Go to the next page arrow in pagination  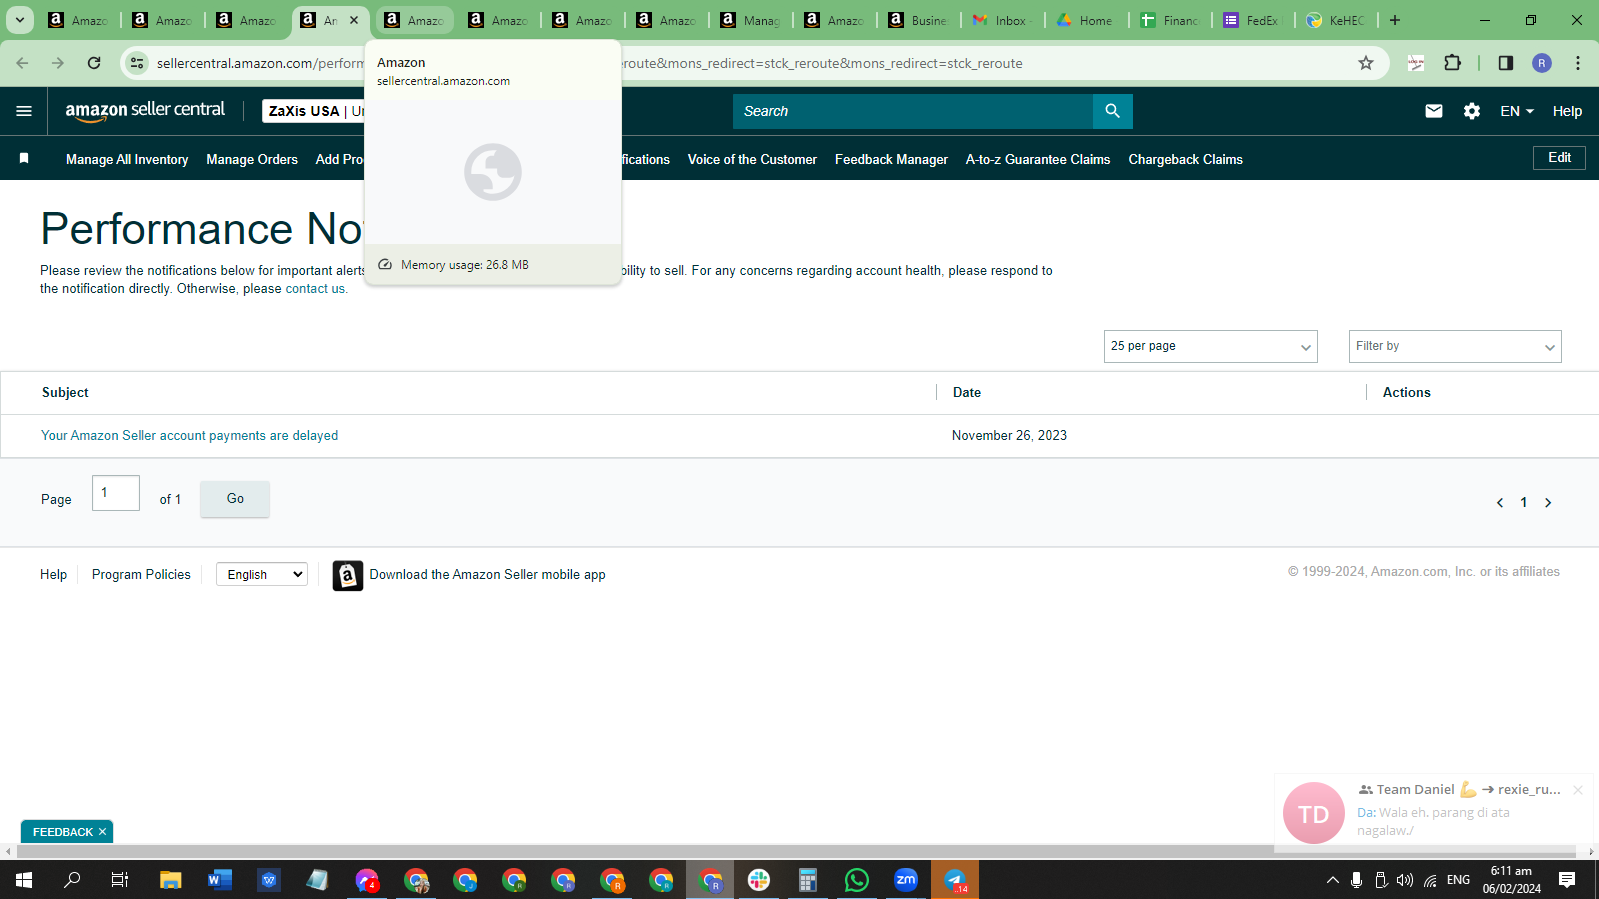[1548, 503]
